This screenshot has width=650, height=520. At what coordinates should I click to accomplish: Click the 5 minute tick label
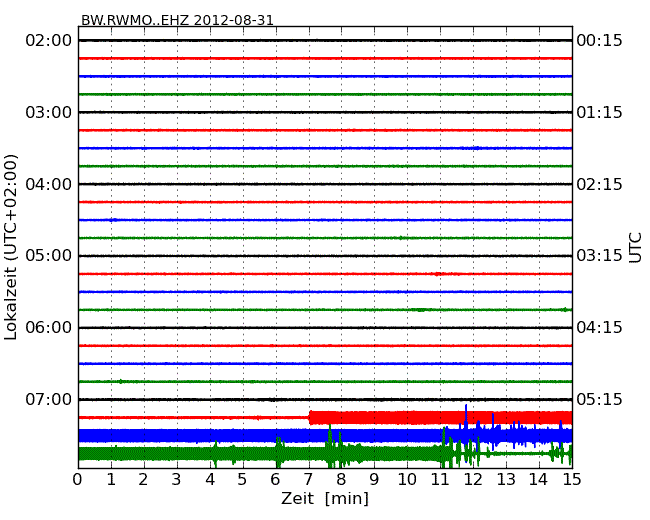pos(243,480)
